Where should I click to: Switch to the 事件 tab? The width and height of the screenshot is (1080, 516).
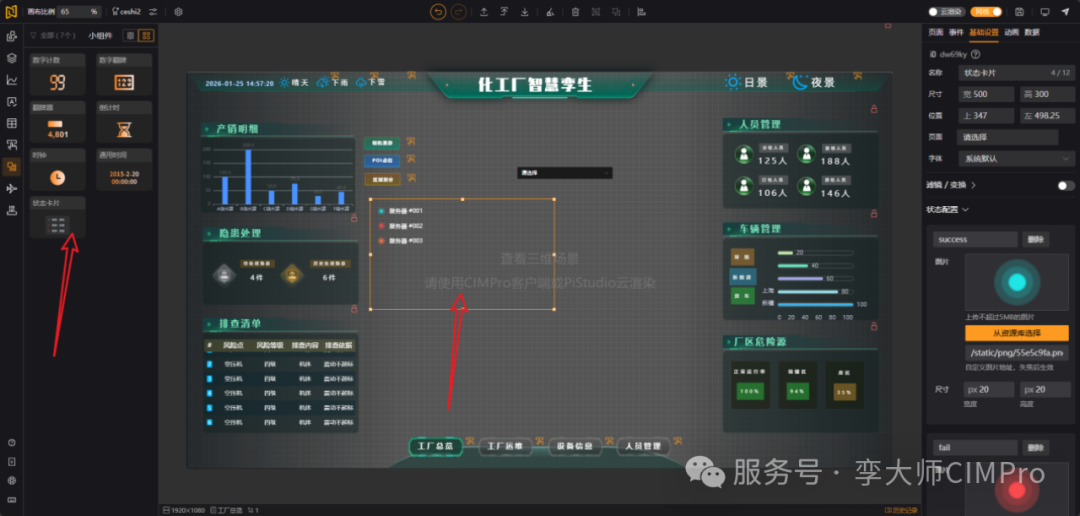pyautogui.click(x=956, y=32)
